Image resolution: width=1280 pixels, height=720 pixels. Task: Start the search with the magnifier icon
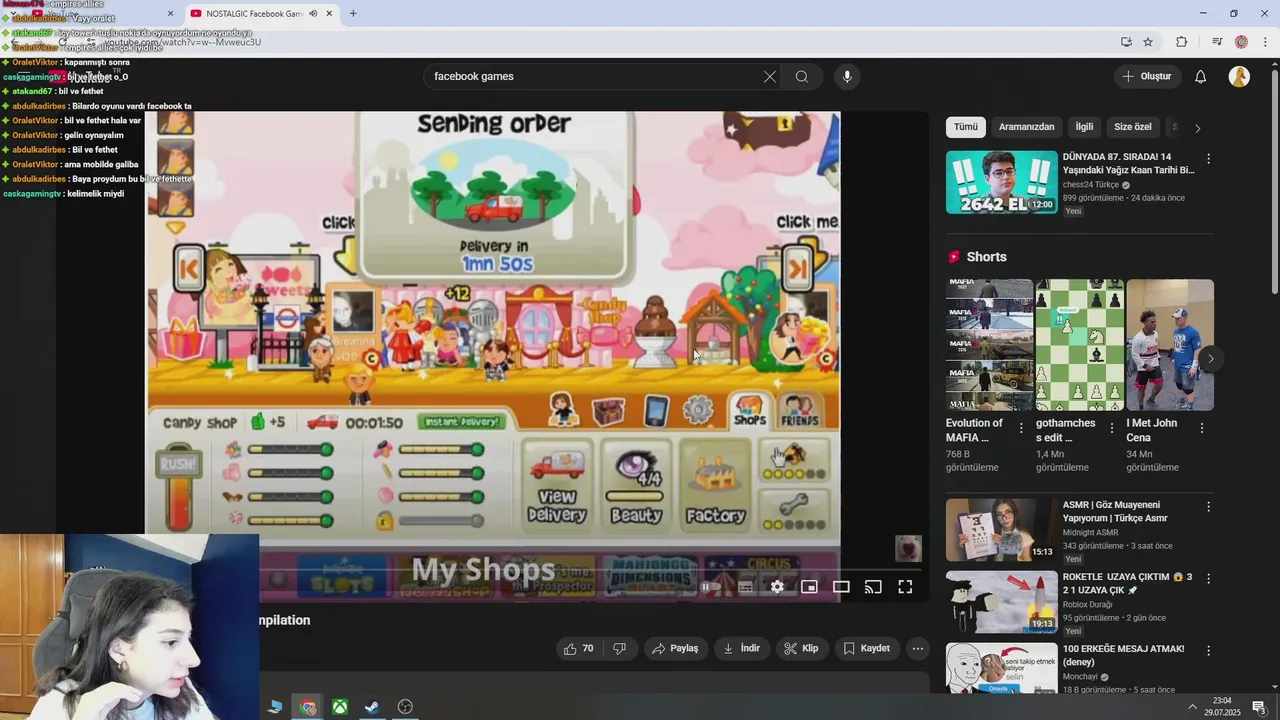coord(802,76)
